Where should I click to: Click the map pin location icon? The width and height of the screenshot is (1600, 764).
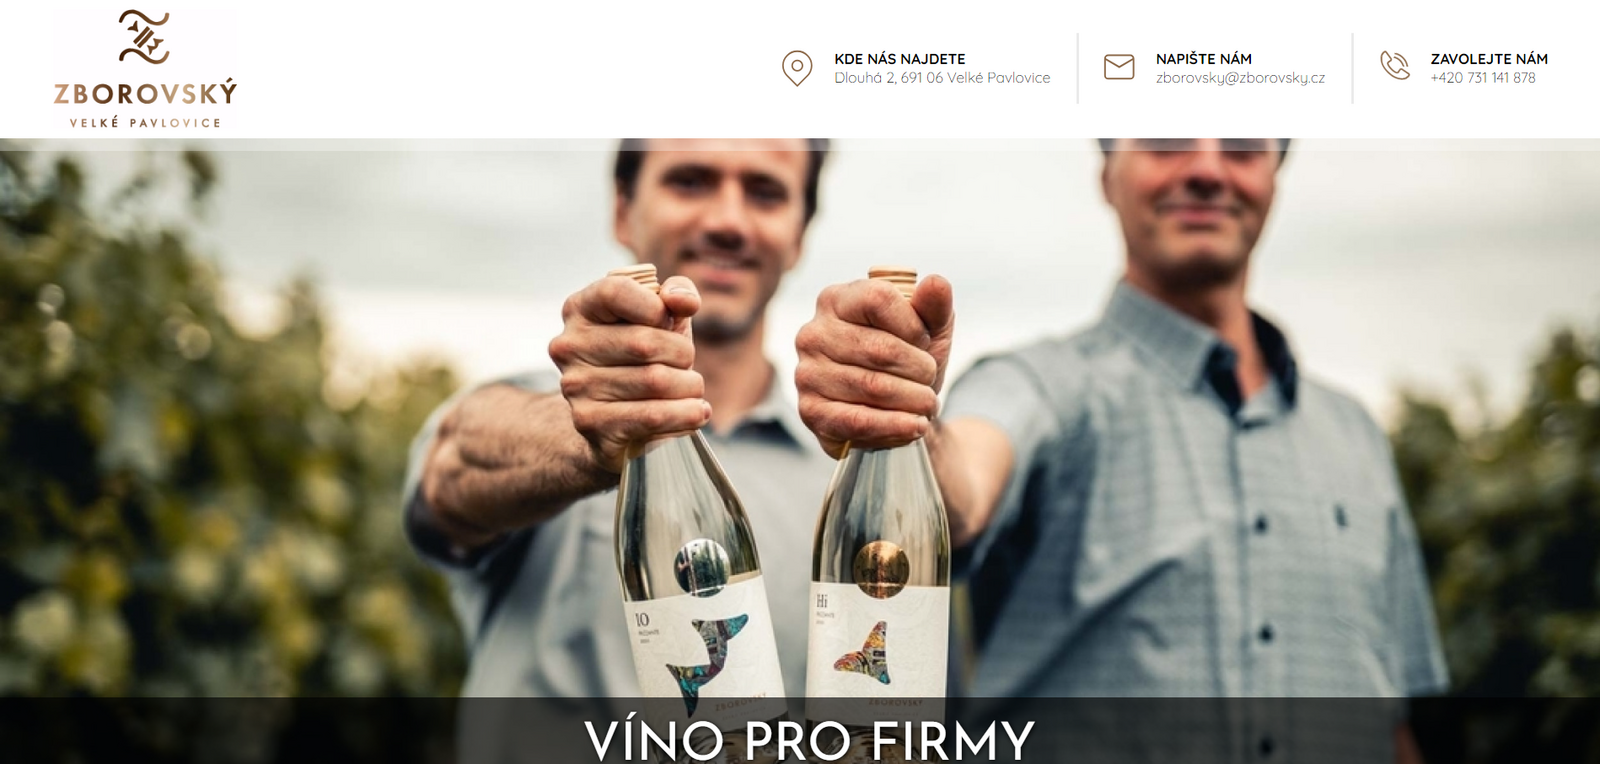(x=797, y=68)
